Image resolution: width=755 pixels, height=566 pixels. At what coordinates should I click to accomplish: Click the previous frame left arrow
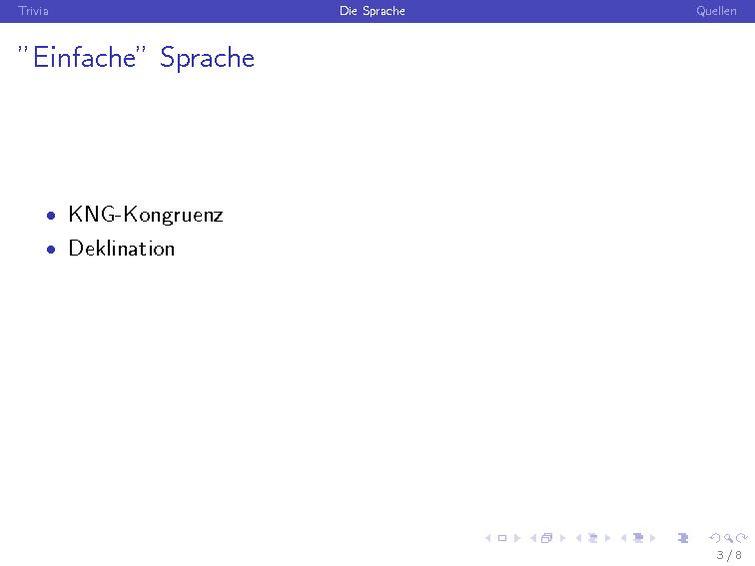click(533, 538)
